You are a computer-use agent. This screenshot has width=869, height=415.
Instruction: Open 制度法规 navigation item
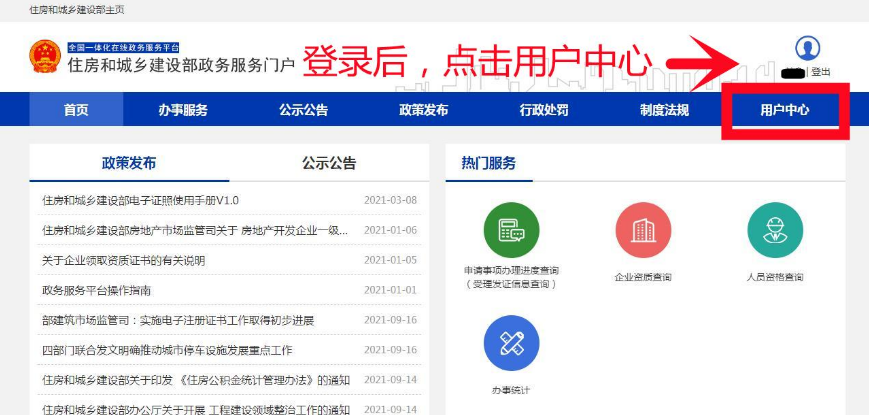coord(664,110)
